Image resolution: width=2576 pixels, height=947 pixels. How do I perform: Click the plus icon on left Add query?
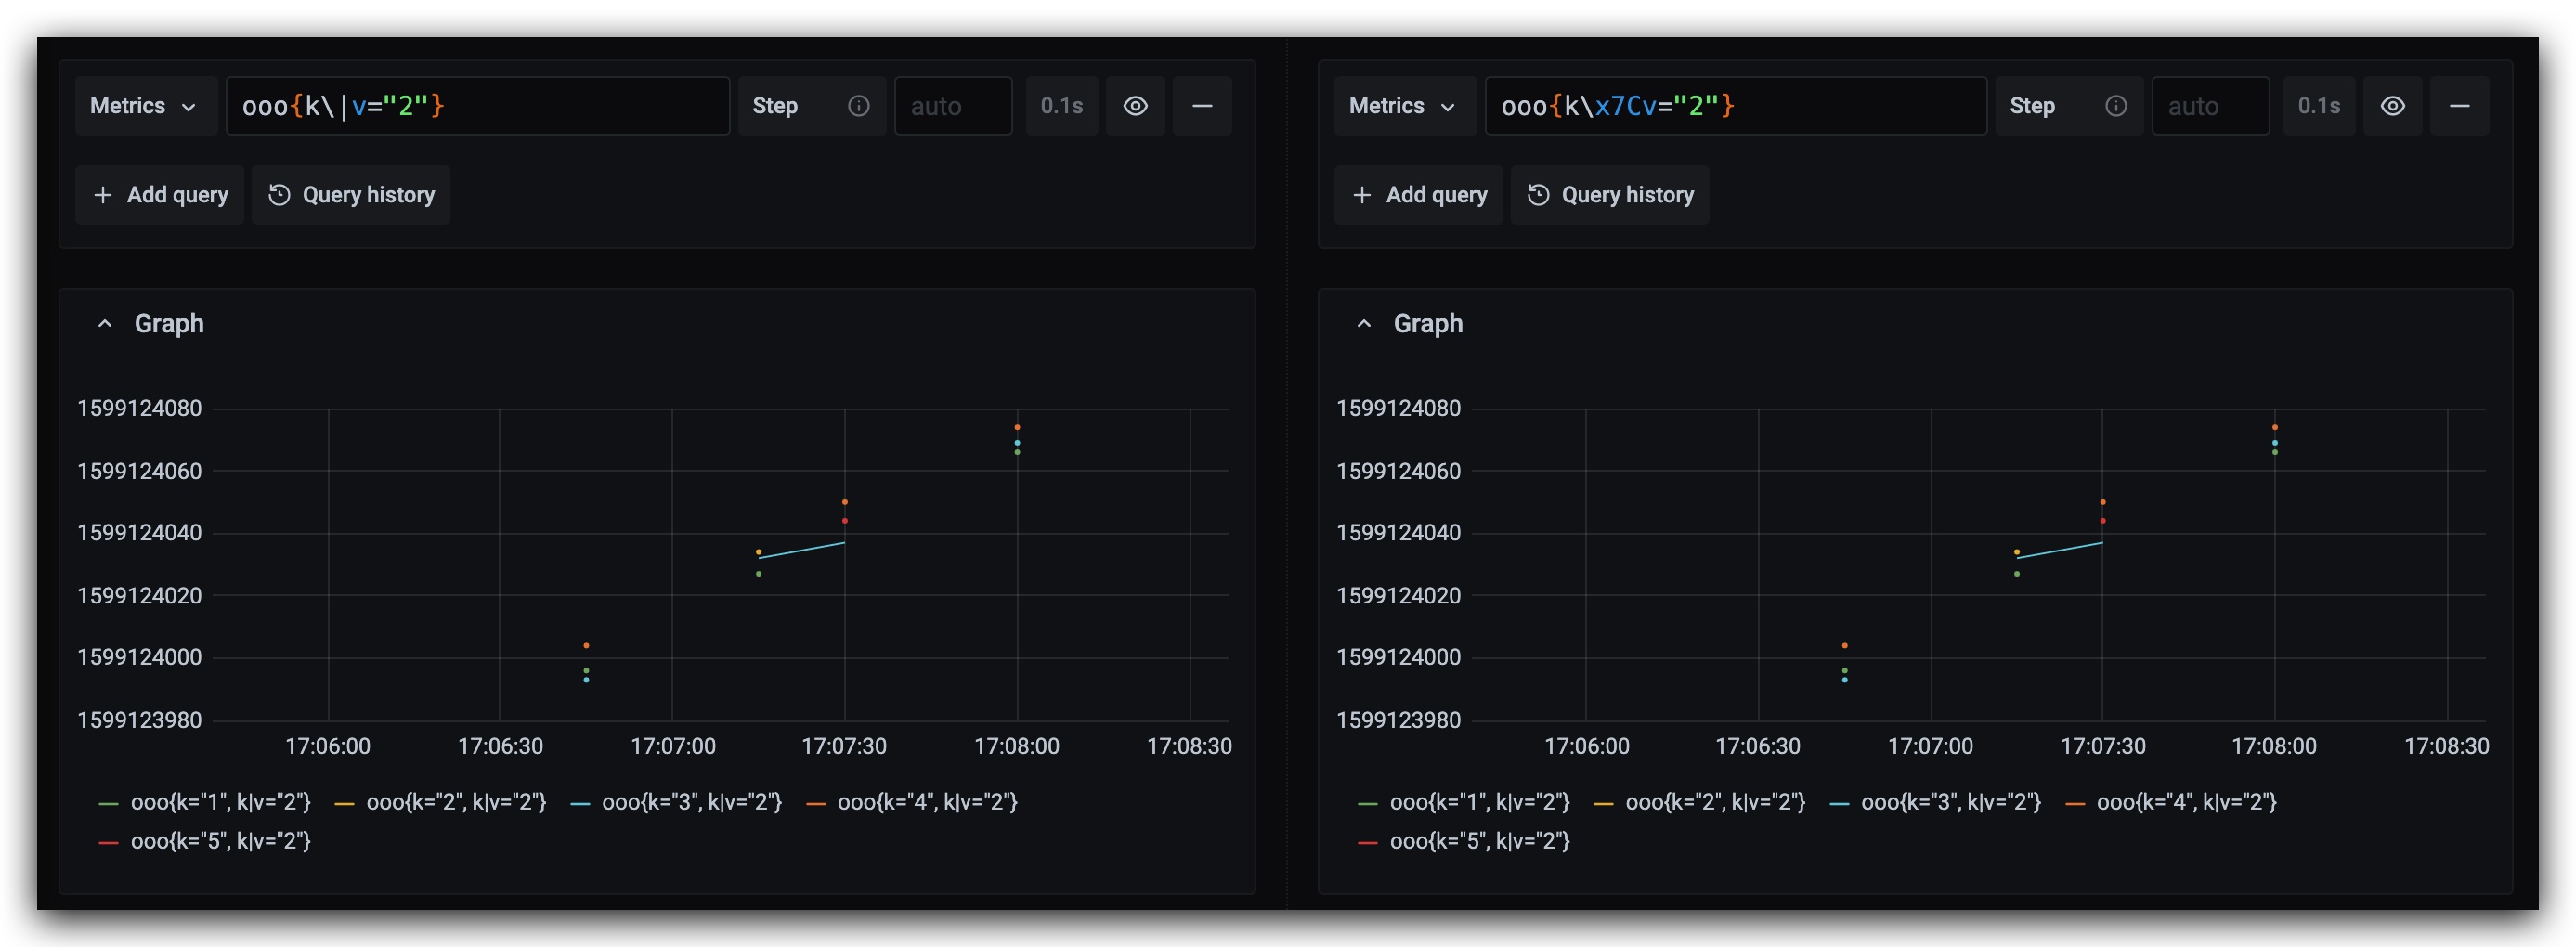click(103, 195)
